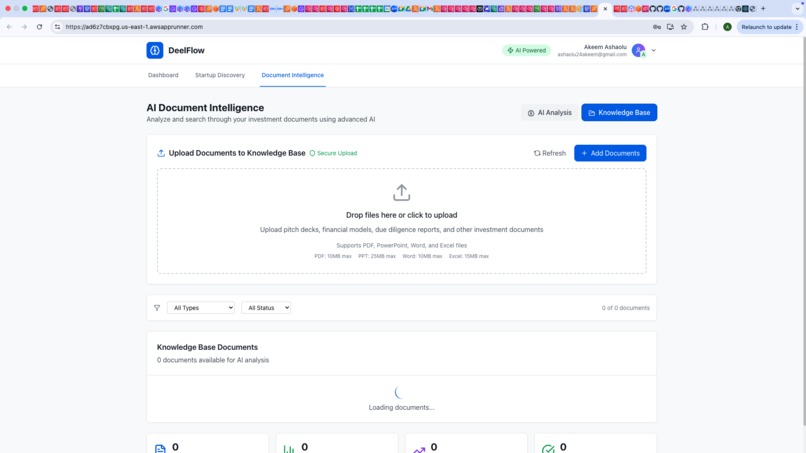Click the user email ashaolu24akeem@gmail.com
Viewport: 806px width, 453px height.
tap(592, 55)
